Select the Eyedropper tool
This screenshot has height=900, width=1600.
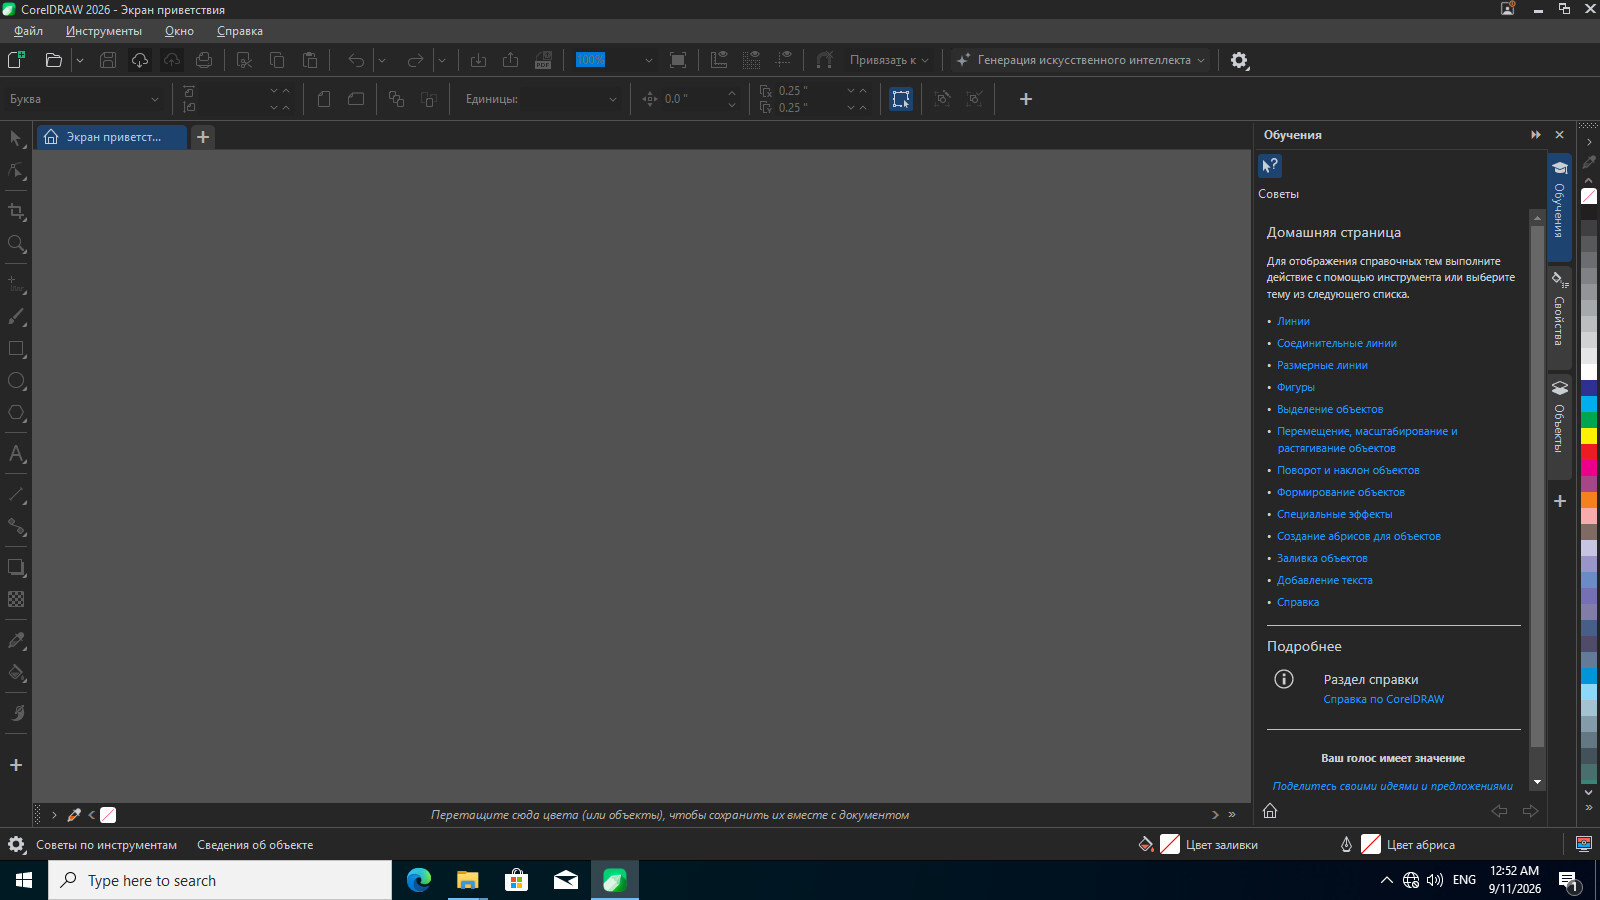coord(16,640)
